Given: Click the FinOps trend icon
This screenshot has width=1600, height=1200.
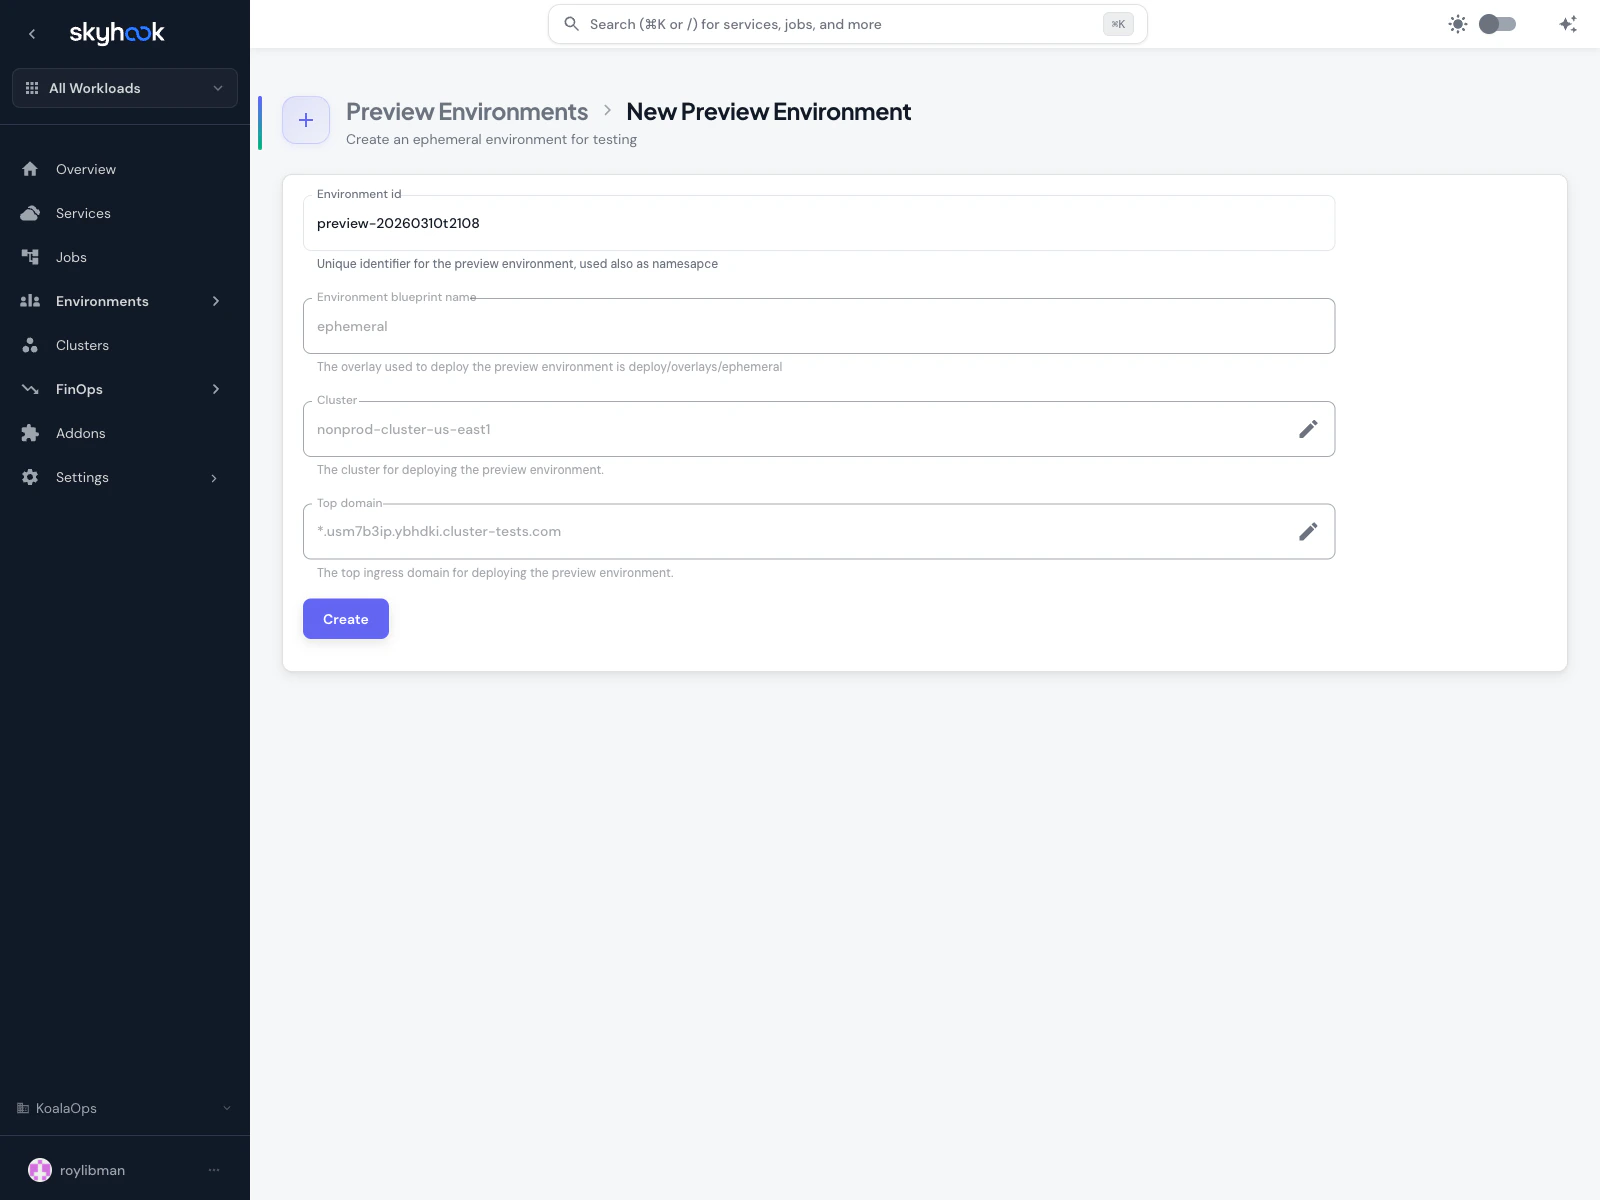Looking at the screenshot, I should point(30,389).
